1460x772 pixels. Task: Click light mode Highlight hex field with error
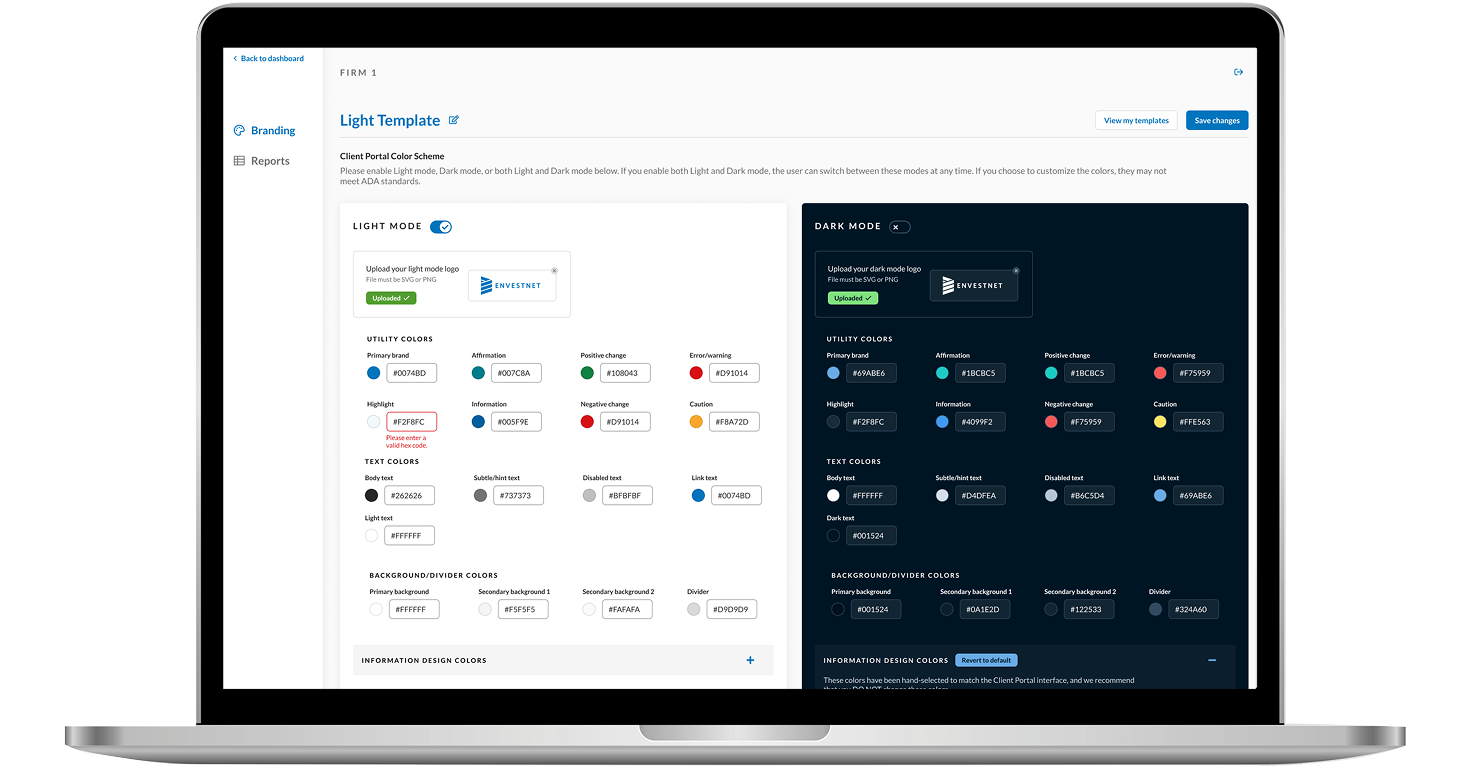412,422
